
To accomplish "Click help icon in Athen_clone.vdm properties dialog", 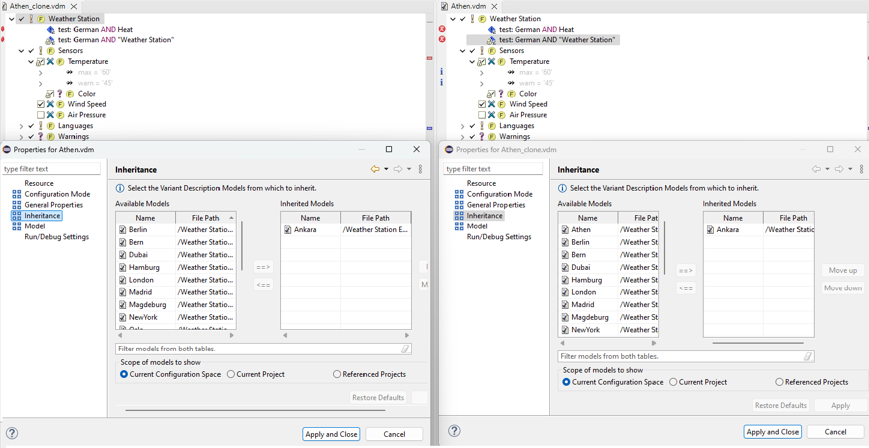I will [x=454, y=431].
